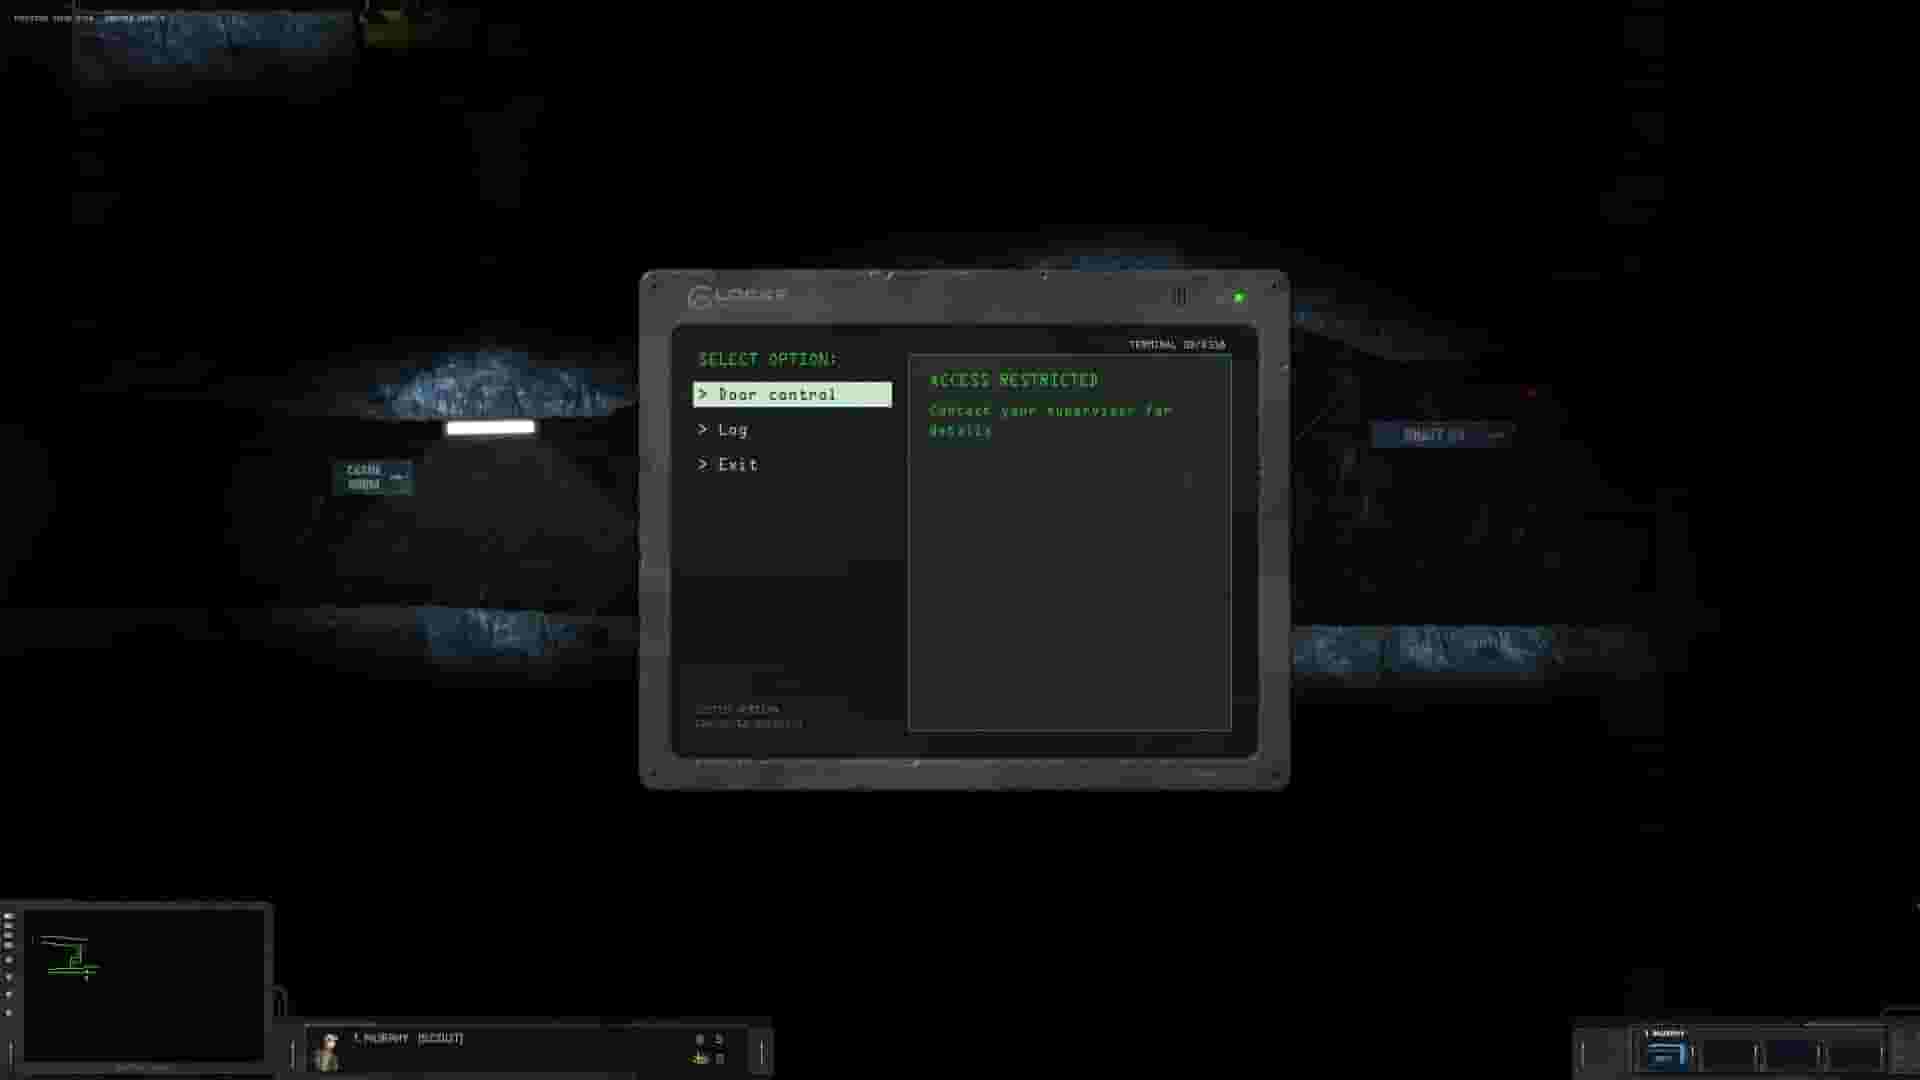The width and height of the screenshot is (1920, 1080).
Task: Click the Contact your supervisor for details text
Action: 1050,420
